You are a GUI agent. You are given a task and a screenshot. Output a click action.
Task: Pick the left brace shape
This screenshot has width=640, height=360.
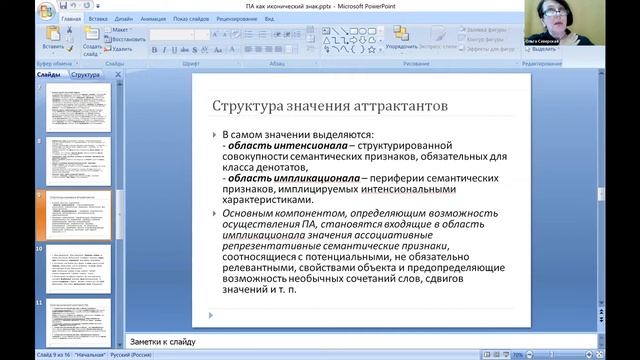(x=353, y=49)
